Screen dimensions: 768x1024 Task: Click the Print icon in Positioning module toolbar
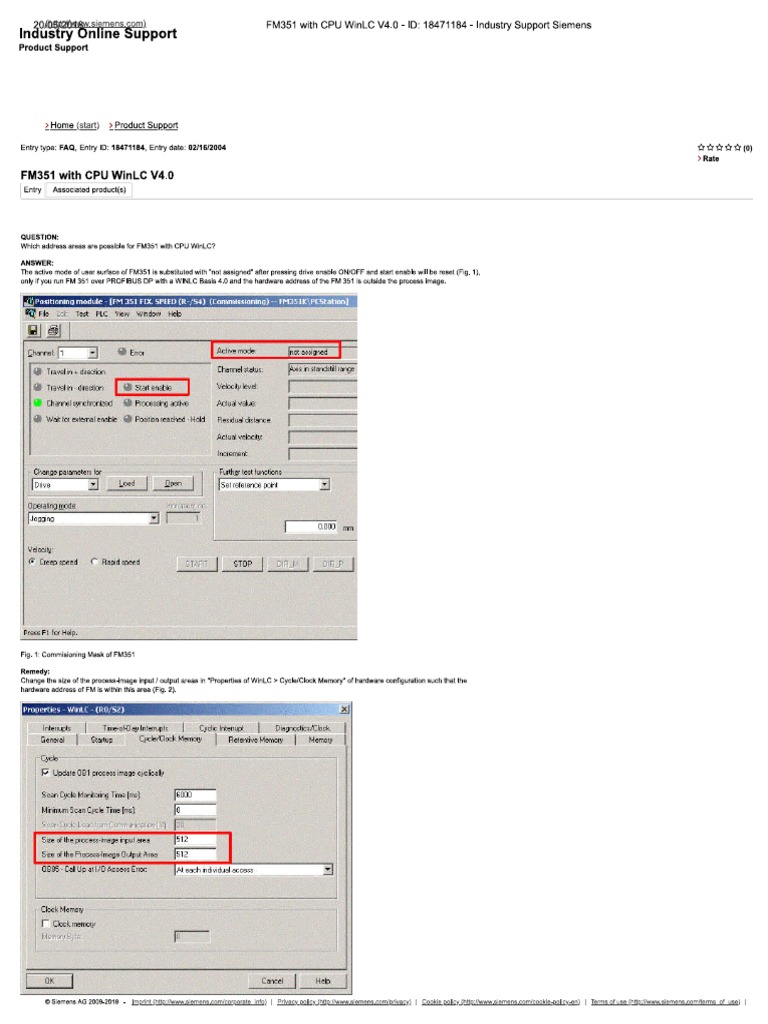click(x=54, y=330)
